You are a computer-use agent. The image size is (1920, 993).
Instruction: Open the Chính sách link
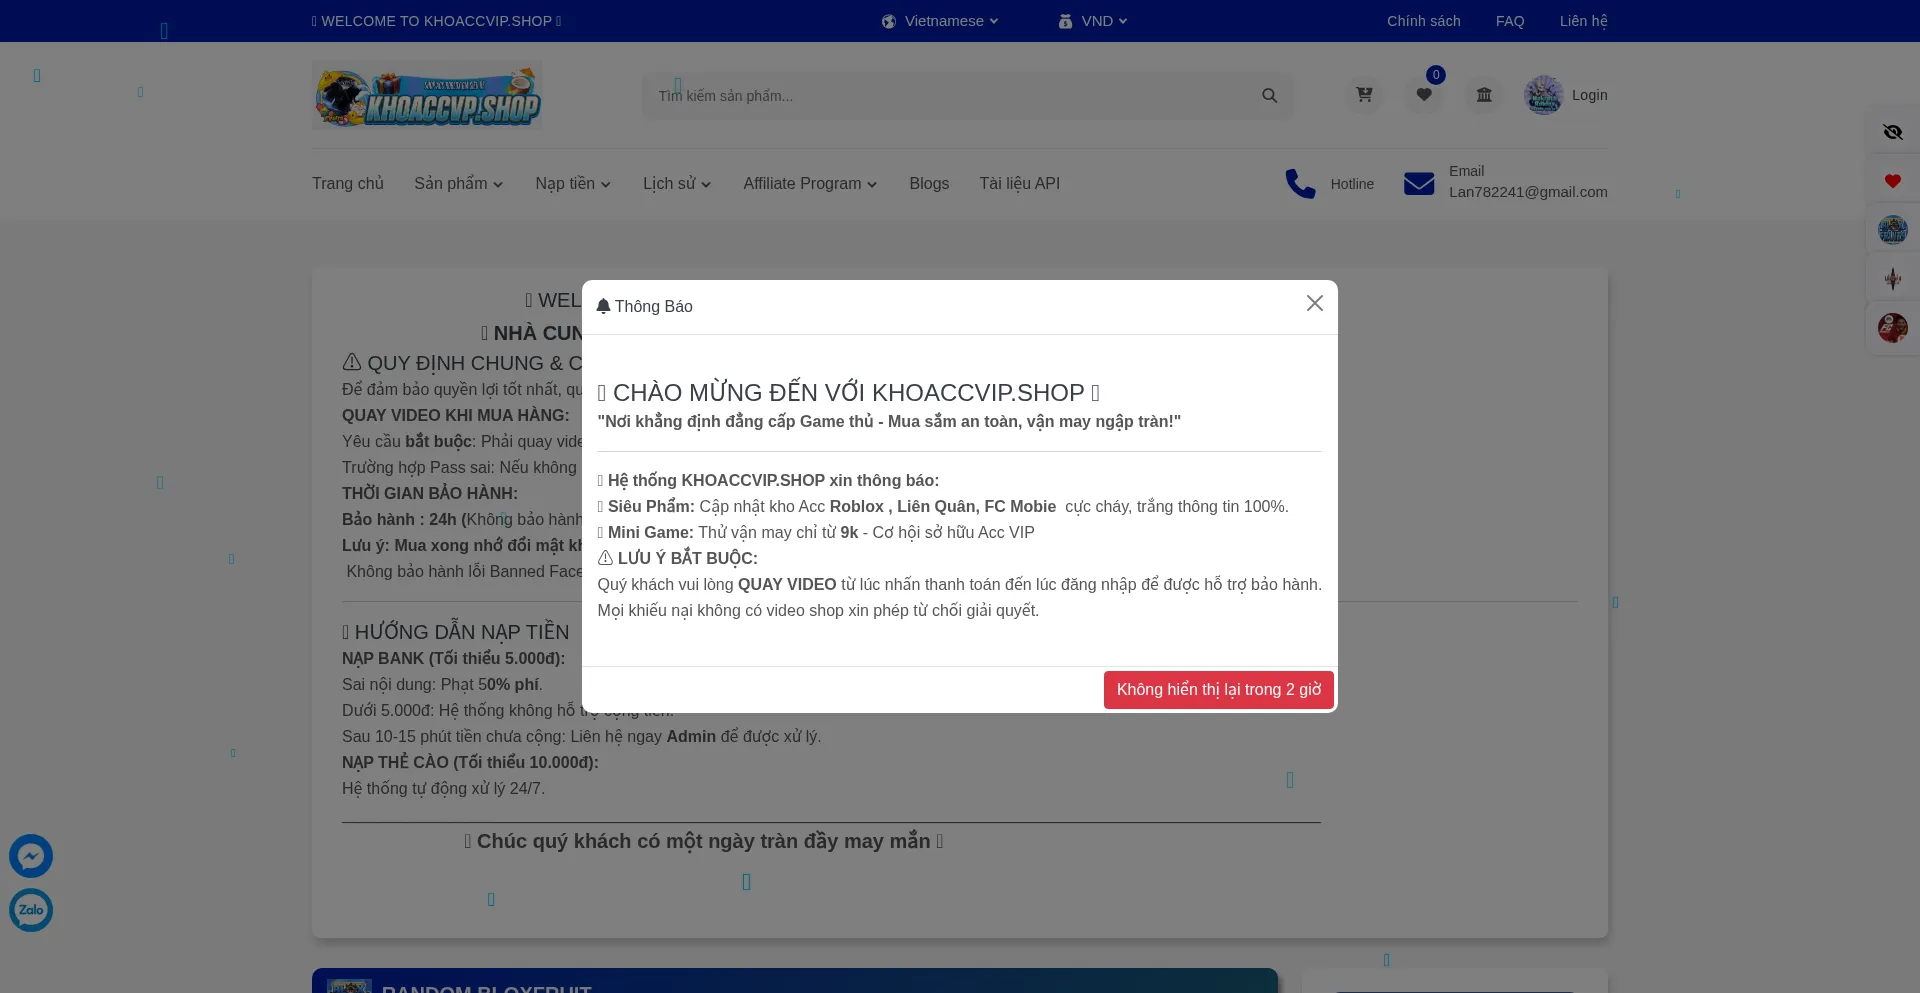point(1423,21)
